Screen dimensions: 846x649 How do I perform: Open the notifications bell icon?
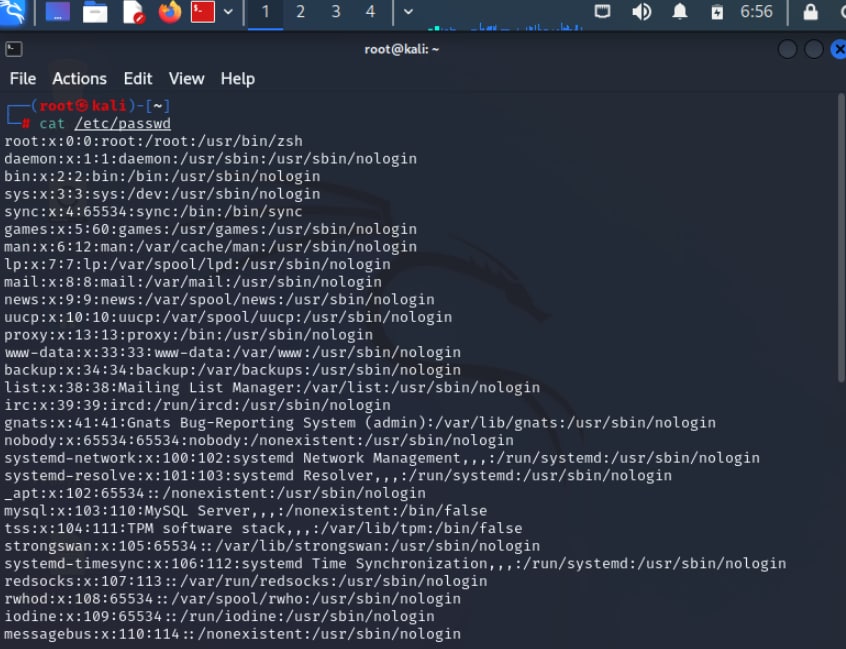(680, 11)
